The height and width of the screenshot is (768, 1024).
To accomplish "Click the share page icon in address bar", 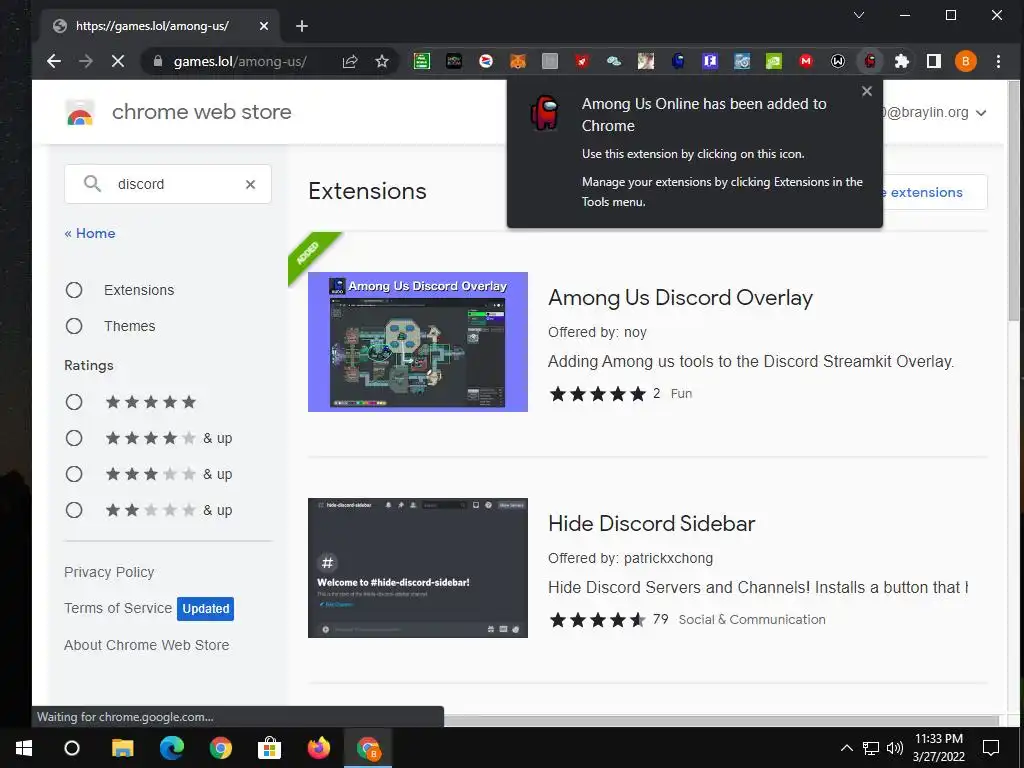I will [x=350, y=61].
